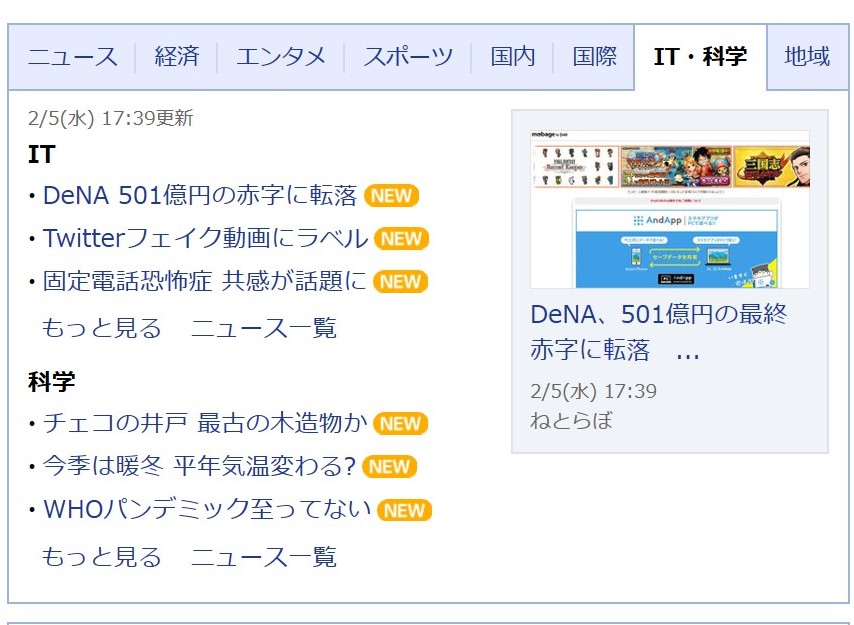Viewport: 854px width, 625px height.
Task: Click the IT section heading
Action: [42, 155]
